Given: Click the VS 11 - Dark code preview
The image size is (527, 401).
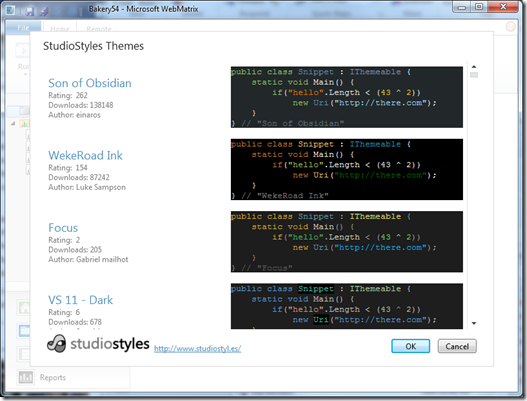Looking at the screenshot, I should (x=347, y=306).
